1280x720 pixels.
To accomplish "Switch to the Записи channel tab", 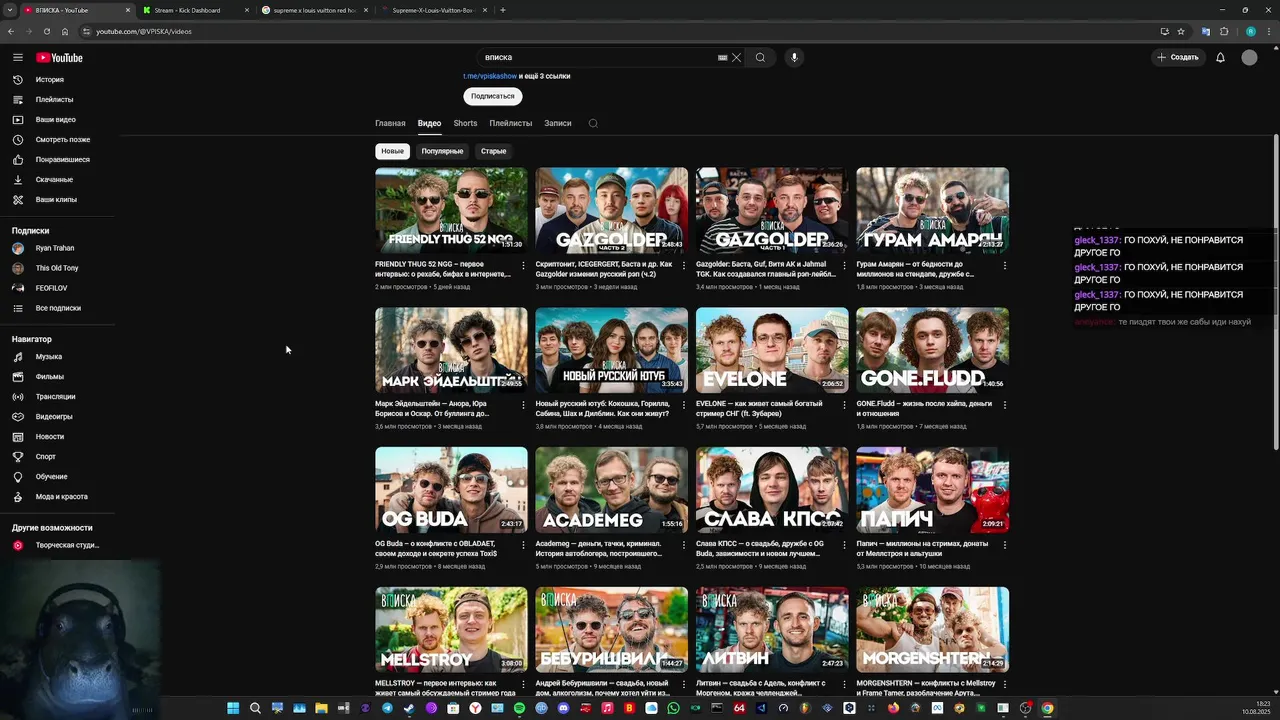I will pos(558,123).
